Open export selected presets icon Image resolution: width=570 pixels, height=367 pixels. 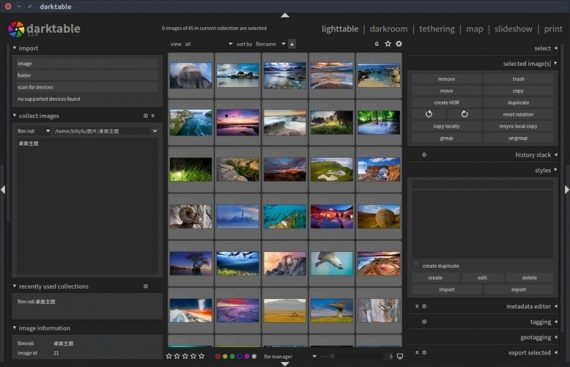click(x=417, y=352)
